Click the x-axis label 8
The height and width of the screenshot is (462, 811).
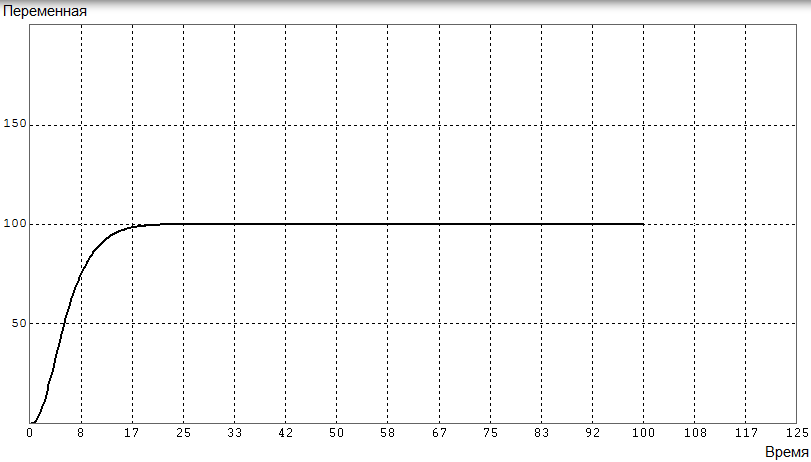[x=81, y=433]
